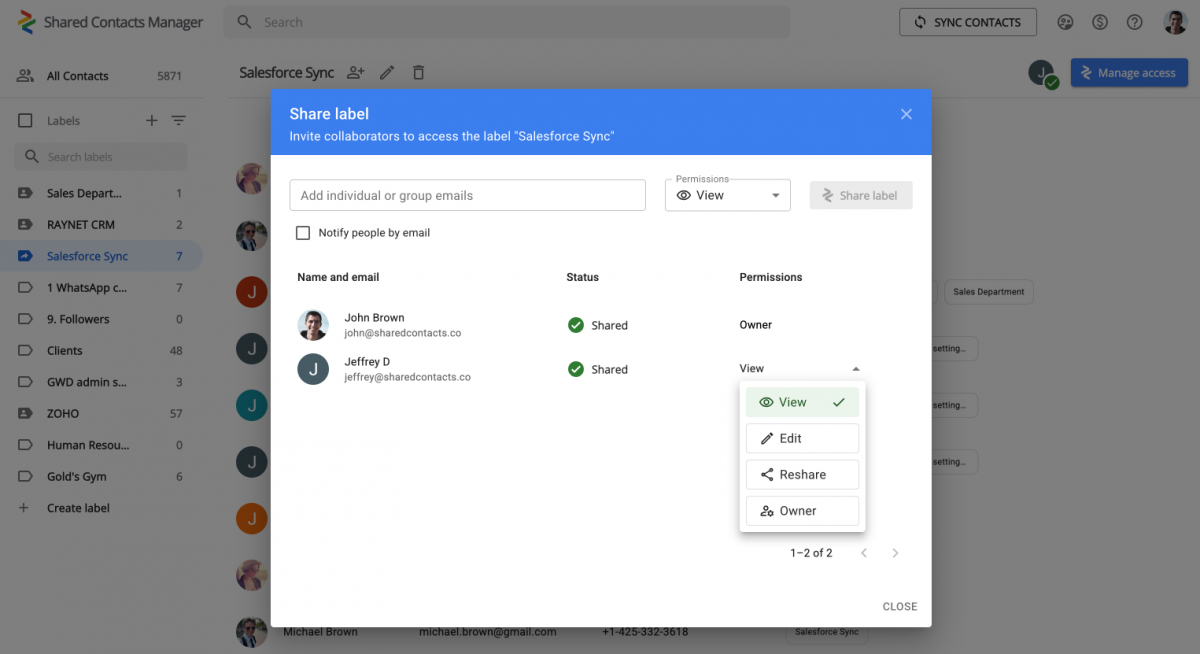This screenshot has height=654, width=1200.
Task: Go to next page chevron in dialog
Action: click(x=896, y=553)
